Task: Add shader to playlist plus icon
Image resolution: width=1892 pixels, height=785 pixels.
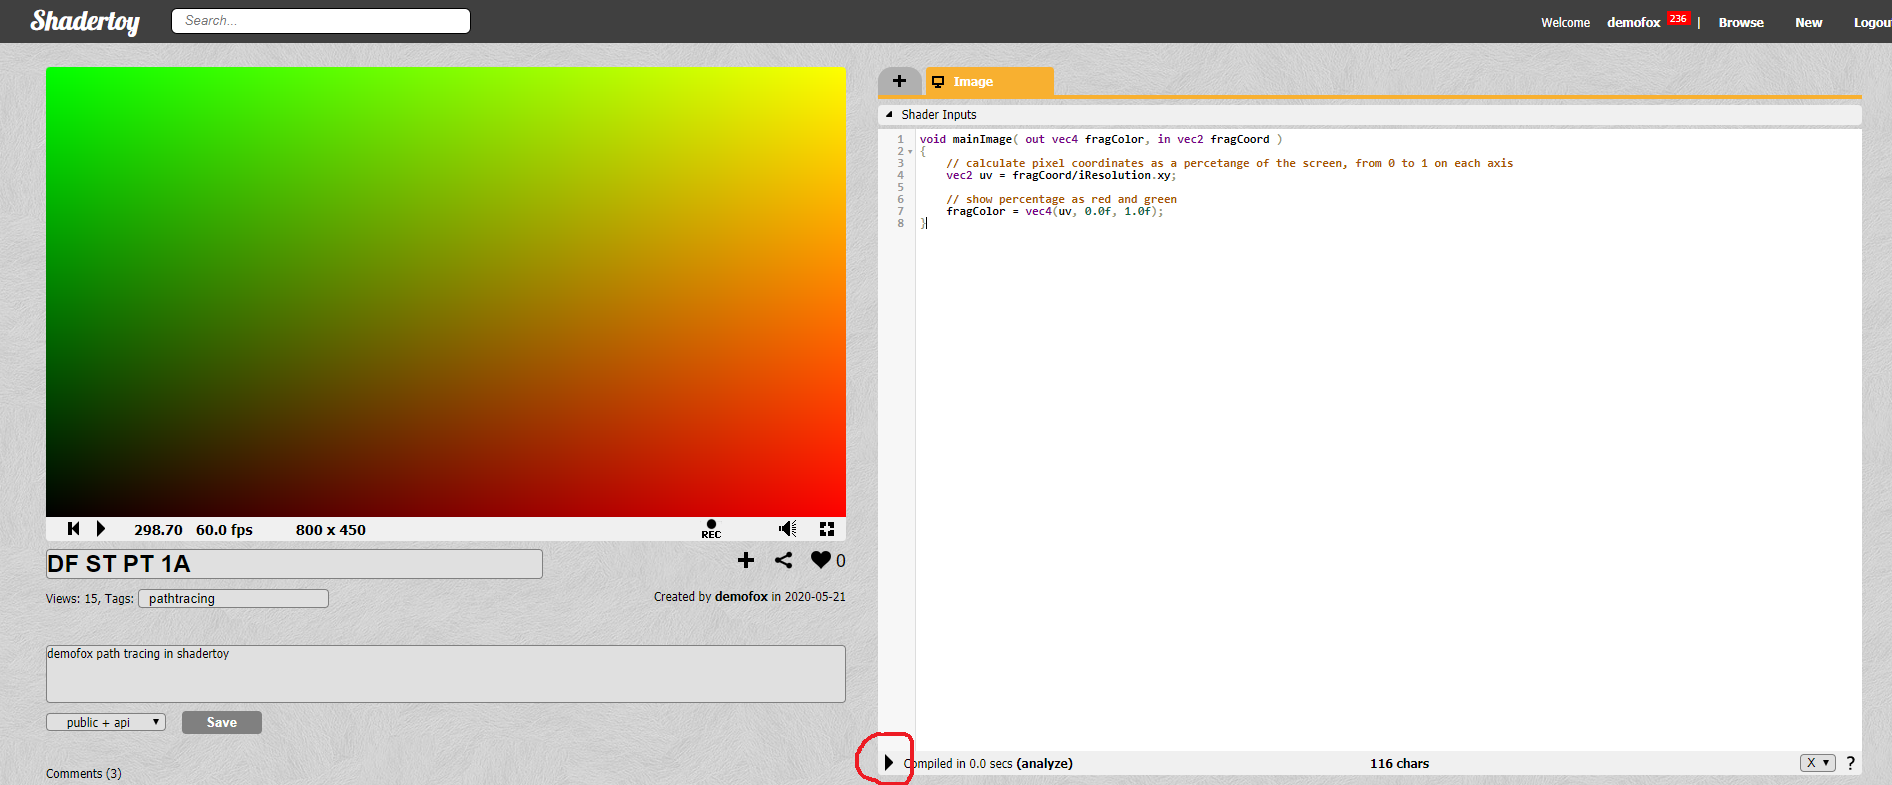Action: 746,561
